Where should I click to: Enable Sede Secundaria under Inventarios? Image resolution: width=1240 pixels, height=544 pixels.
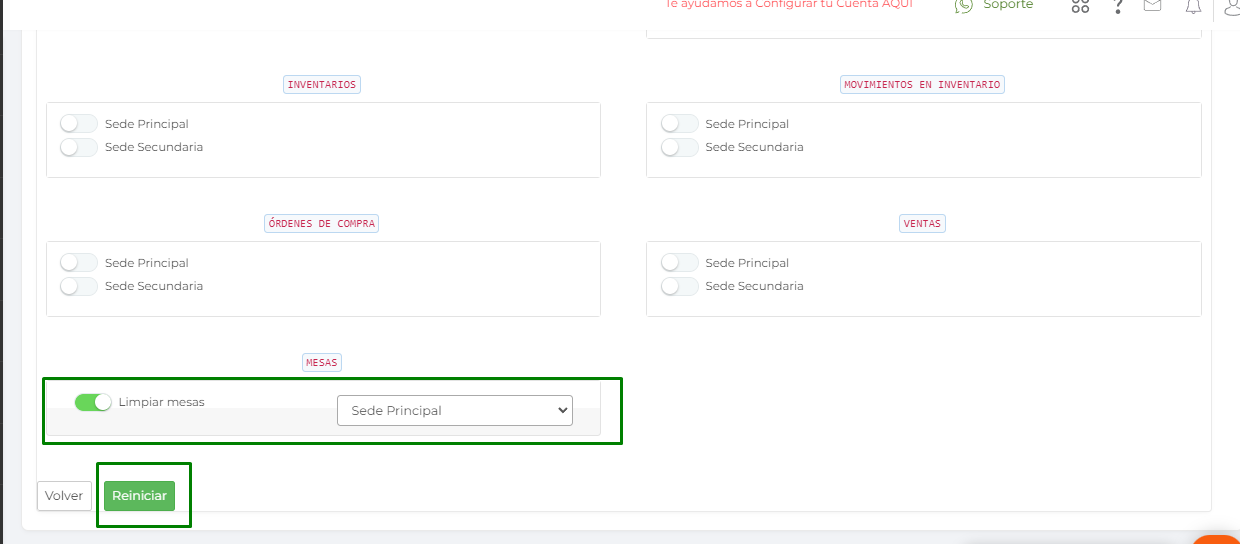(79, 147)
